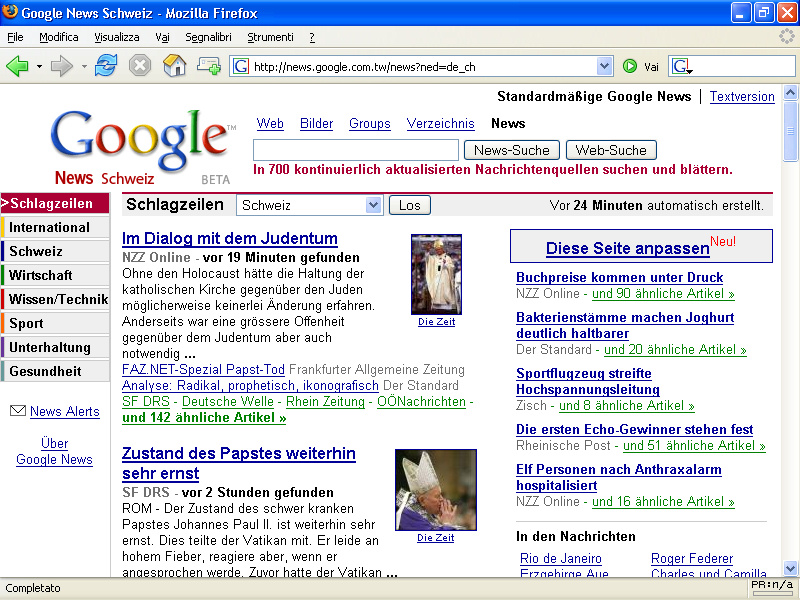800x600 pixels.
Task: Select the Wirtschaft sidebar section
Action: 55,275
